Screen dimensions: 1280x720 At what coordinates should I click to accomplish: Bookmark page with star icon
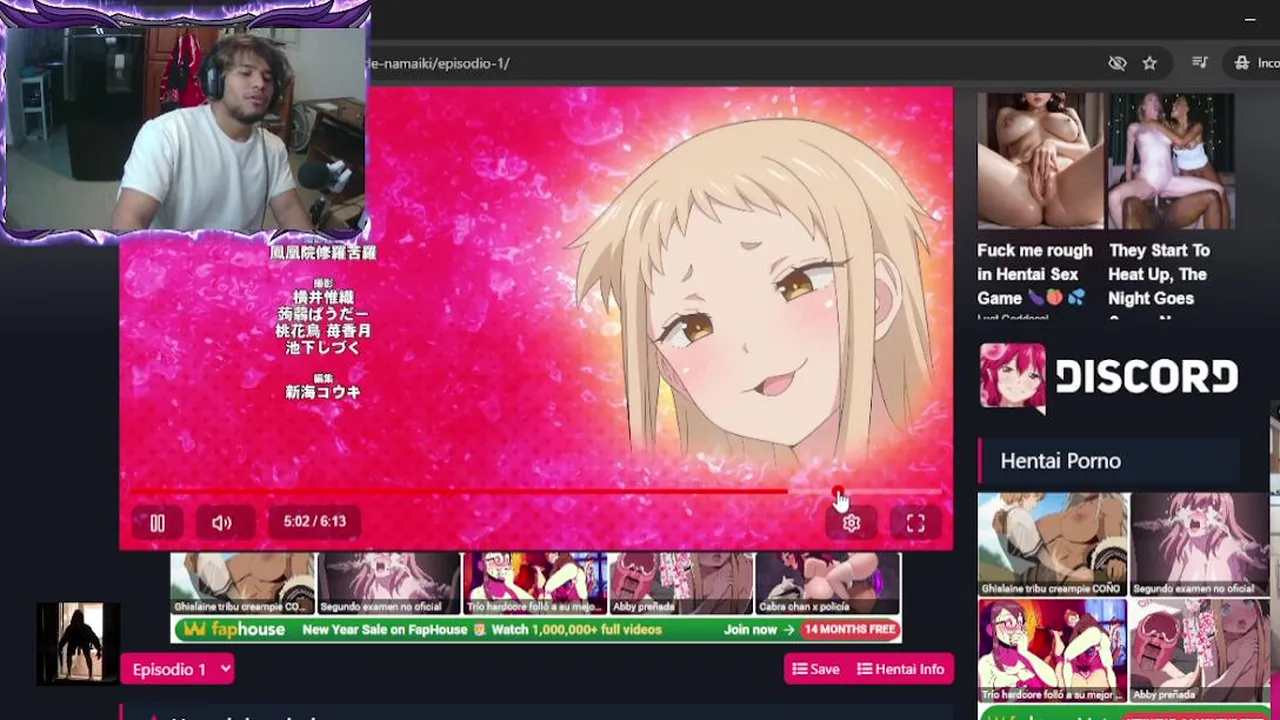pos(1150,63)
